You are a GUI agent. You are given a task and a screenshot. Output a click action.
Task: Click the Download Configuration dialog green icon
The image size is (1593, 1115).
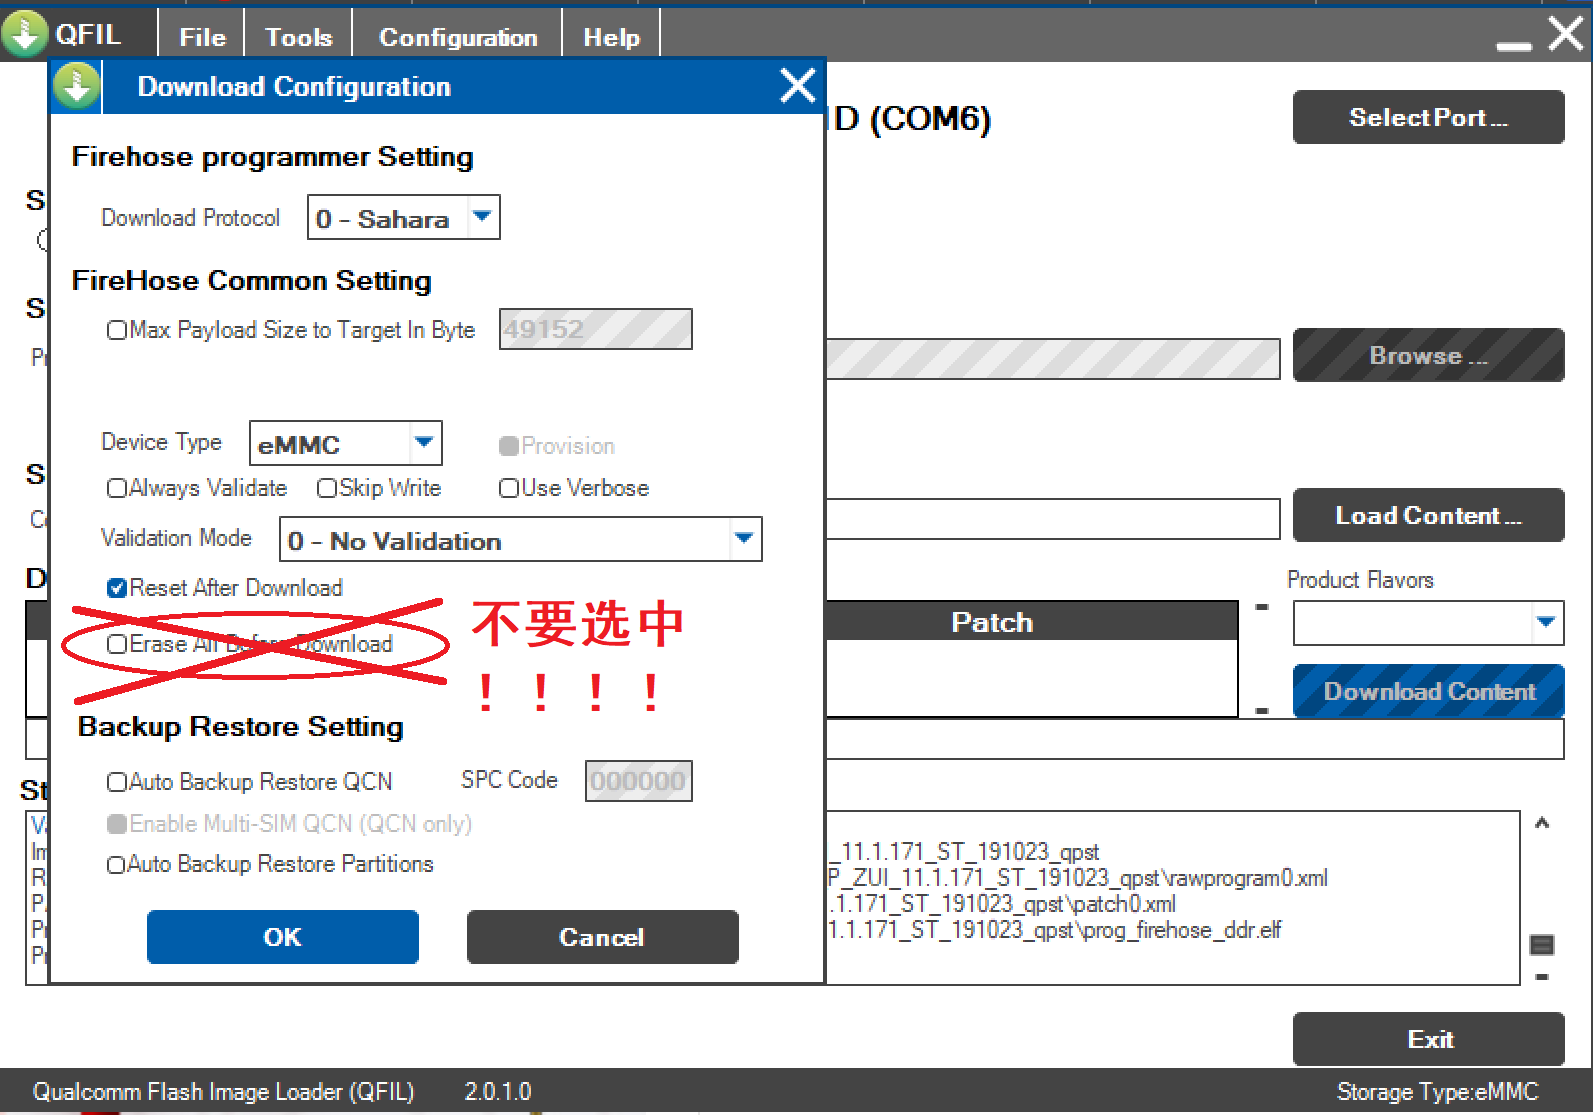click(x=77, y=86)
